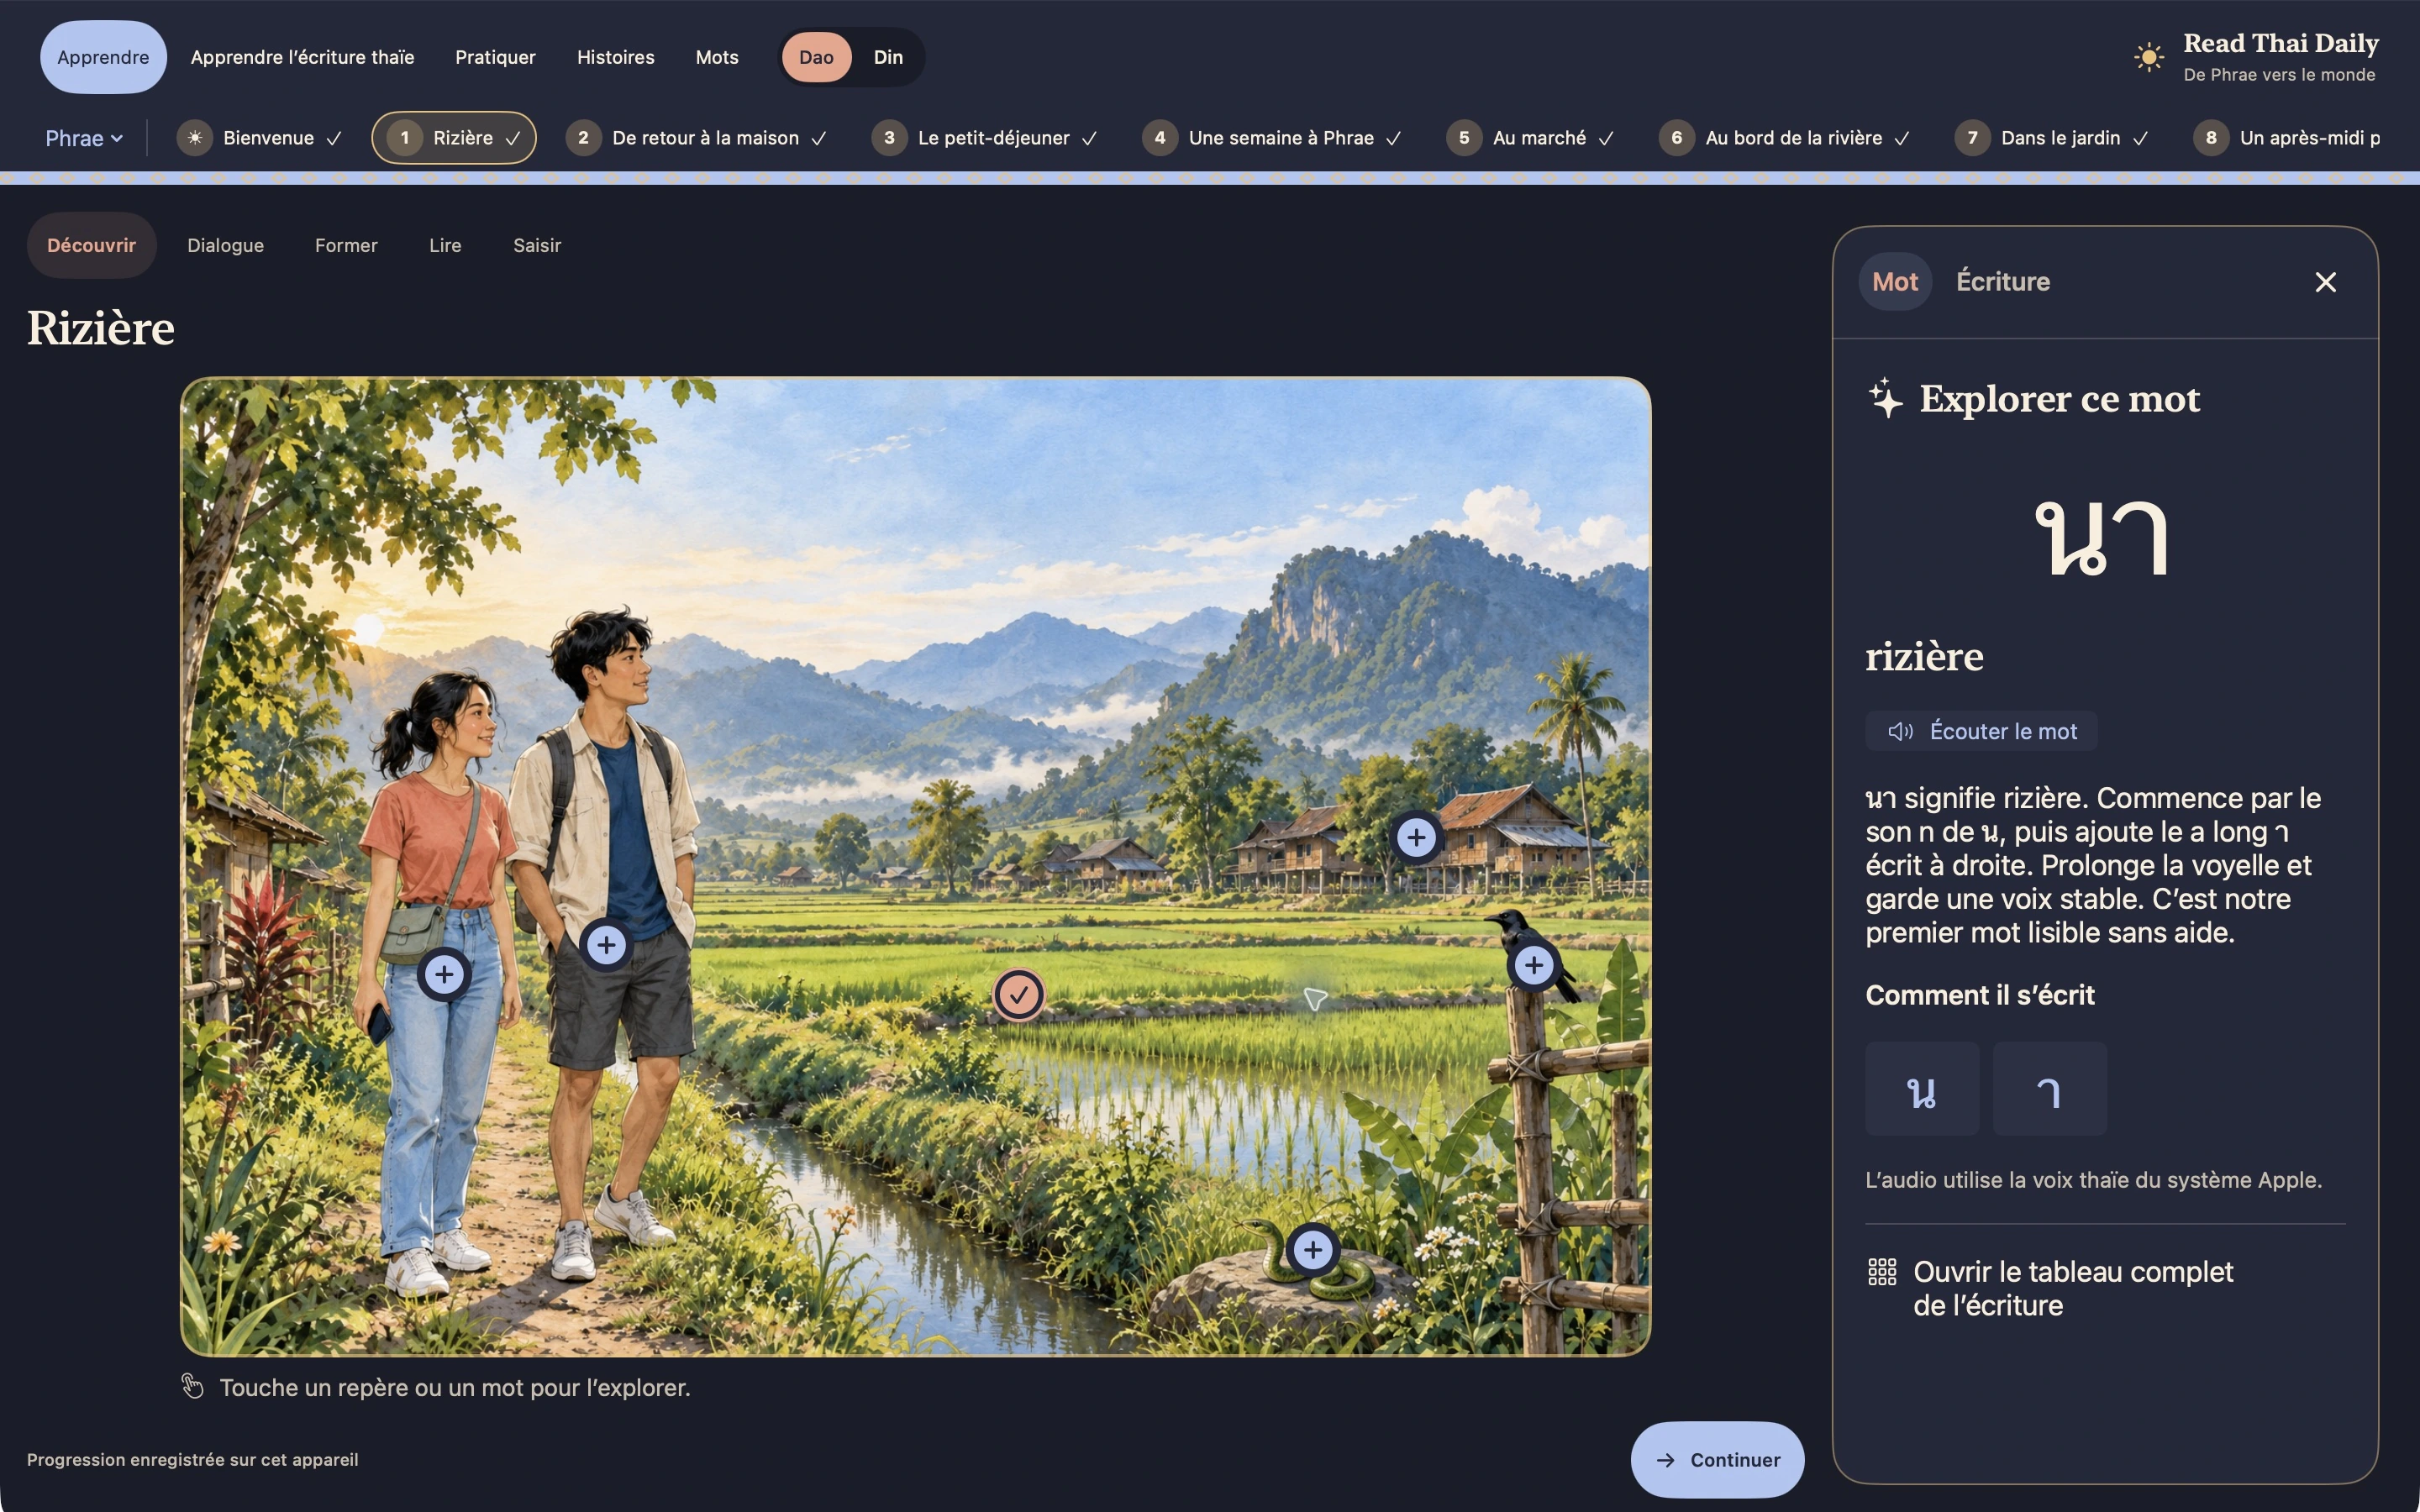
Task: Switch to the Former step tab
Action: [346, 245]
